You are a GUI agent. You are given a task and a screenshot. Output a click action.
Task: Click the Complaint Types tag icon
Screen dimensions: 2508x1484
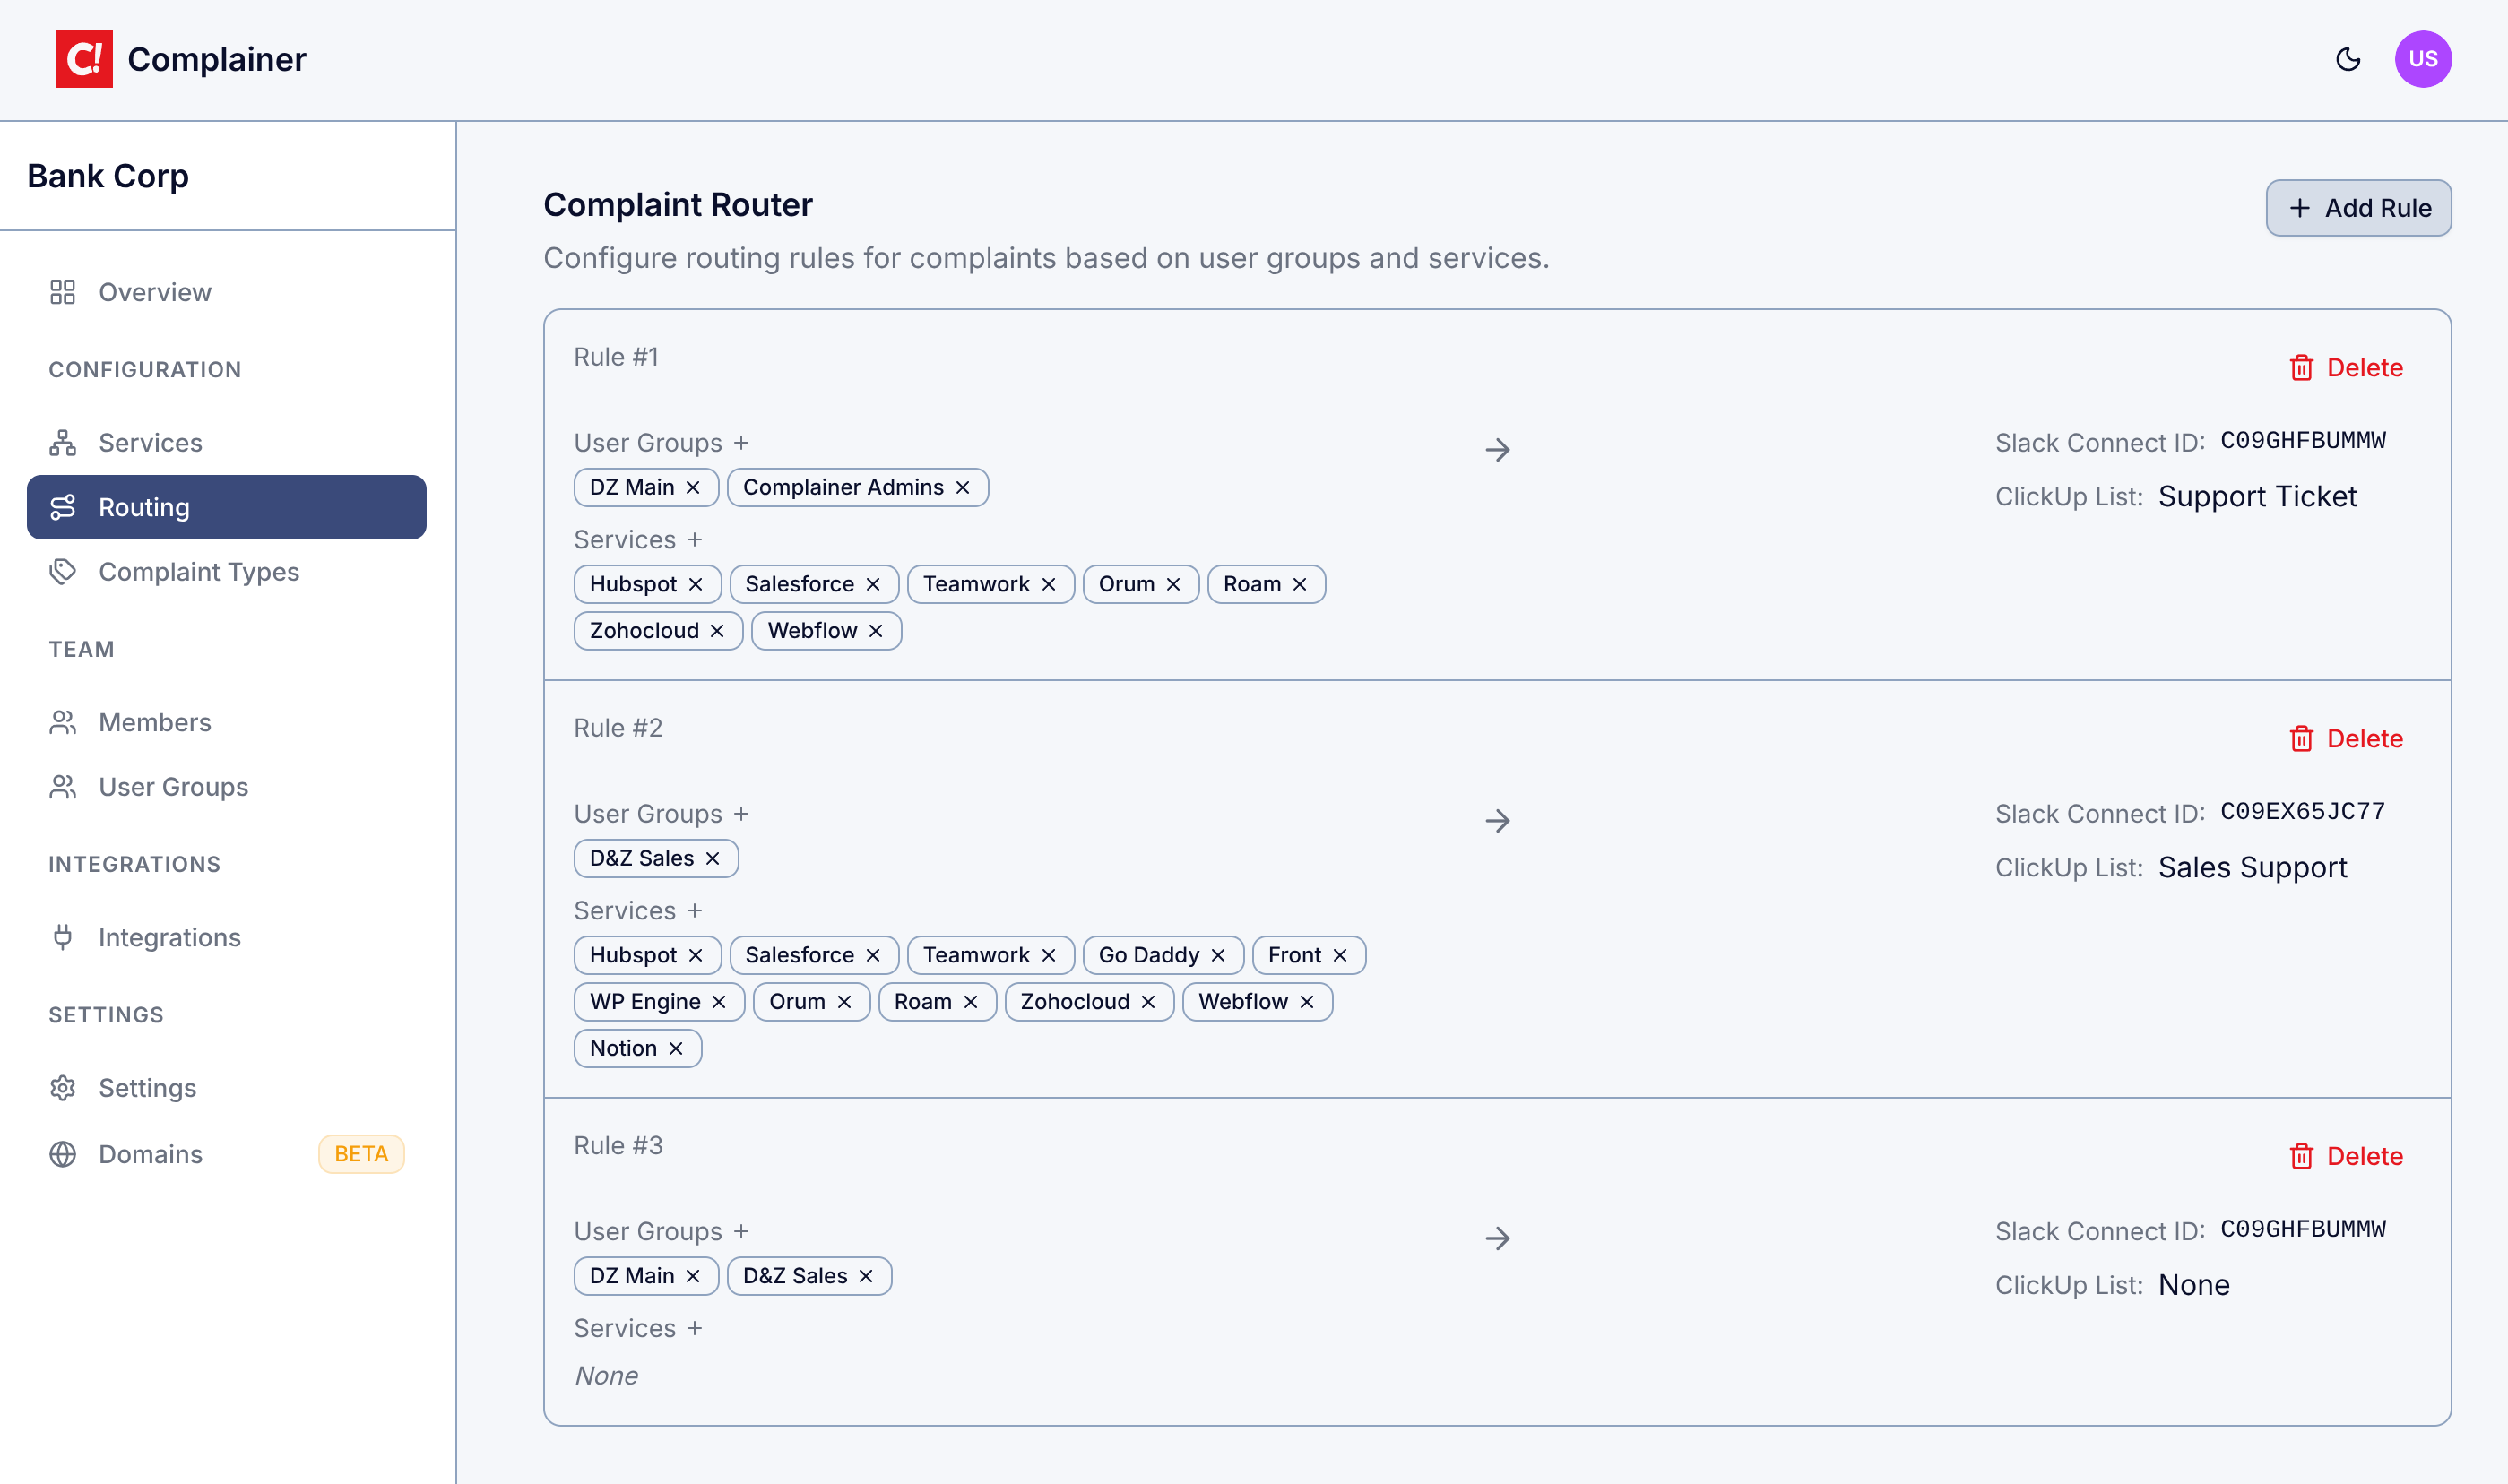click(x=63, y=572)
